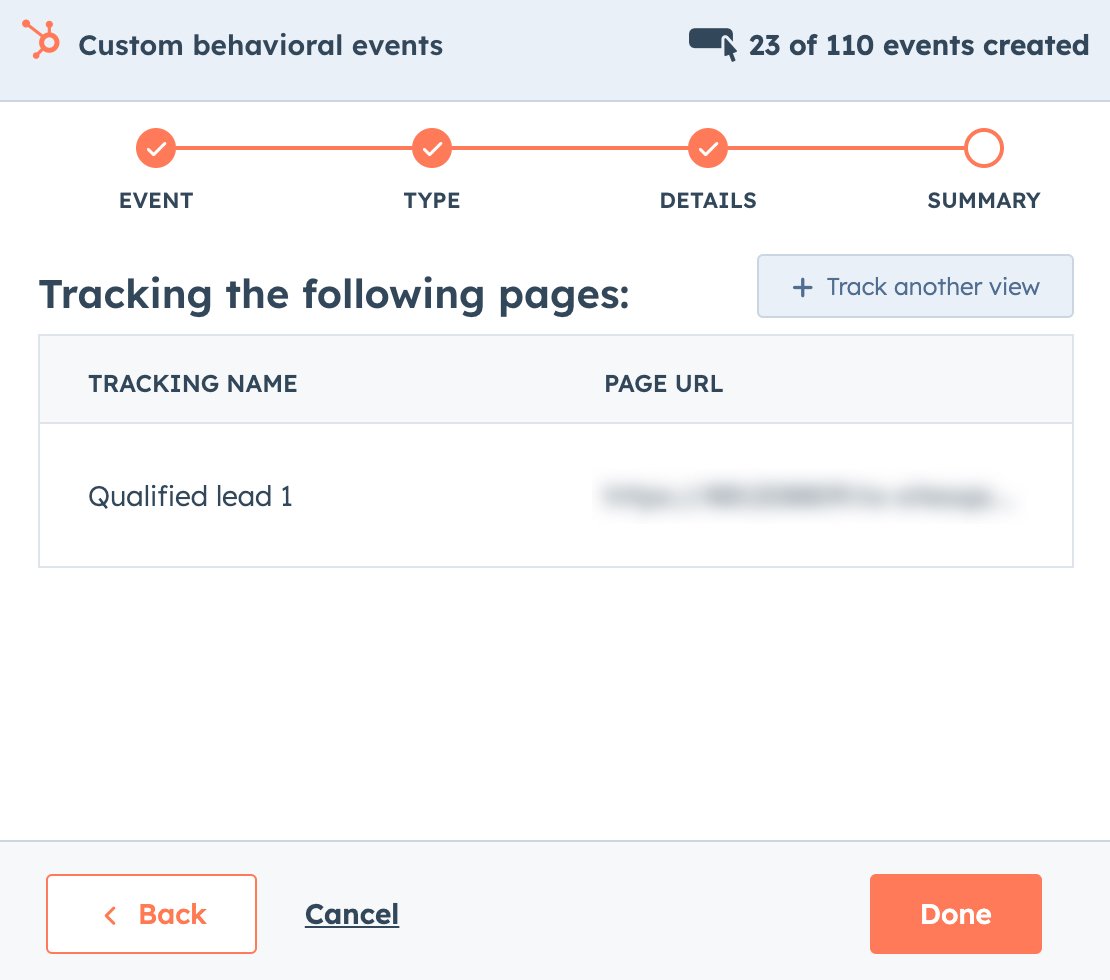Click the blurred page URL in the row
Viewport: 1110px width, 980px height.
(810, 496)
